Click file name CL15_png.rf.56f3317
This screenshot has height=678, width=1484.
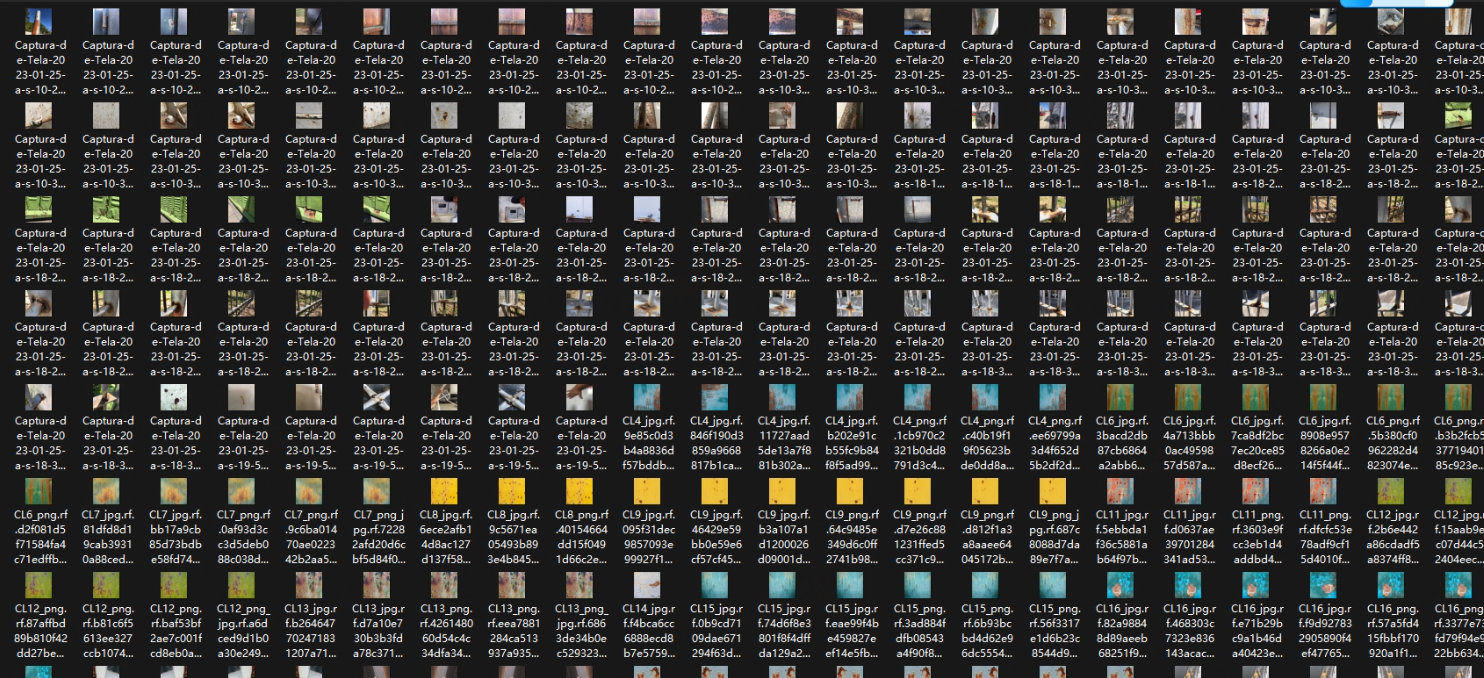point(1054,631)
